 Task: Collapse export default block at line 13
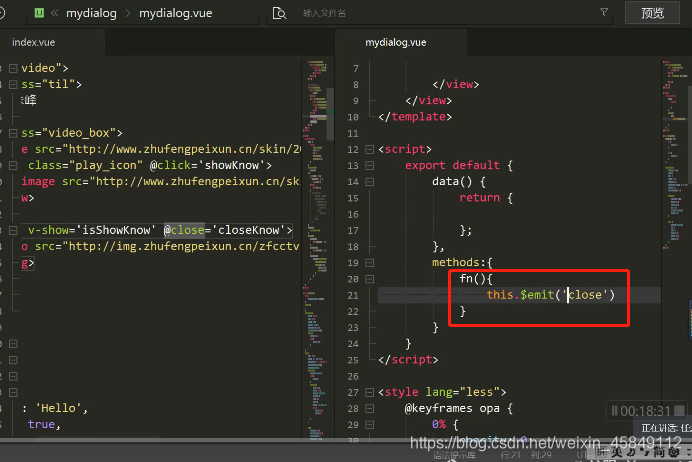[370, 165]
